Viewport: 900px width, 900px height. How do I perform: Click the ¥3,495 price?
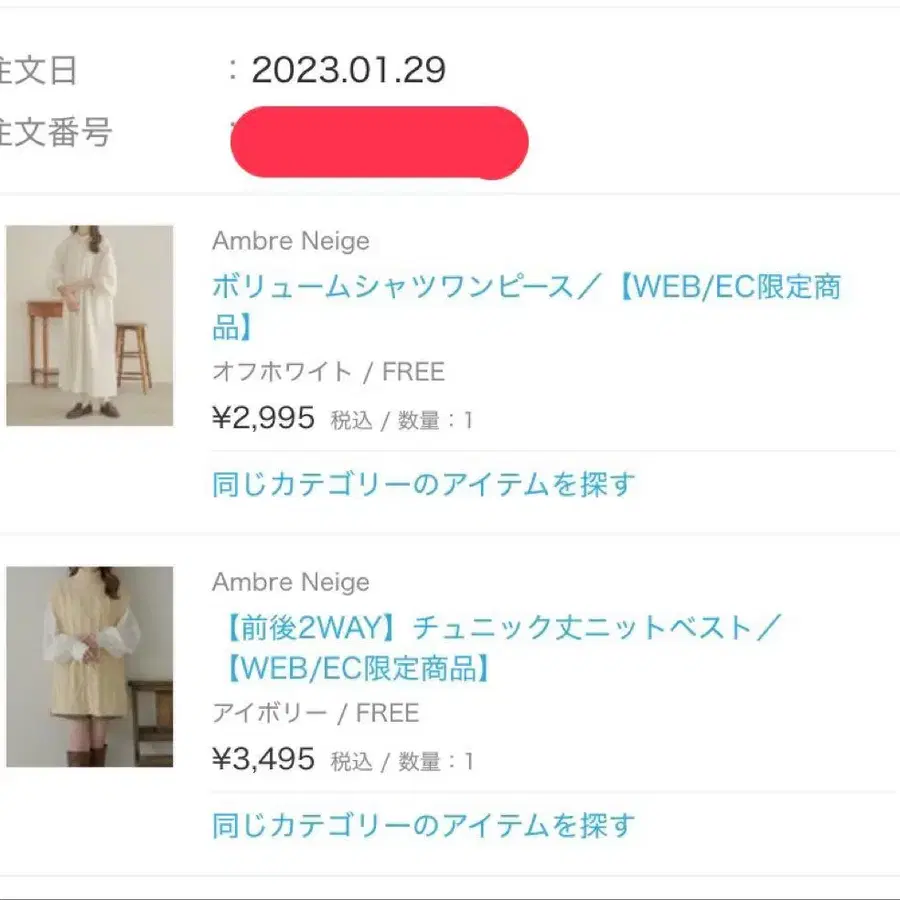coord(264,759)
